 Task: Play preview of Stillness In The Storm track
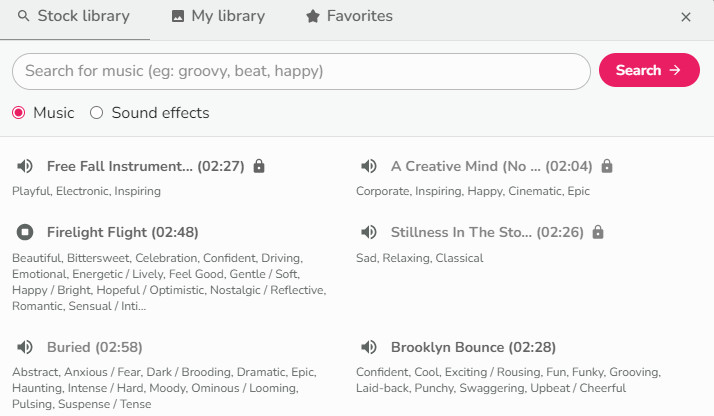[369, 232]
